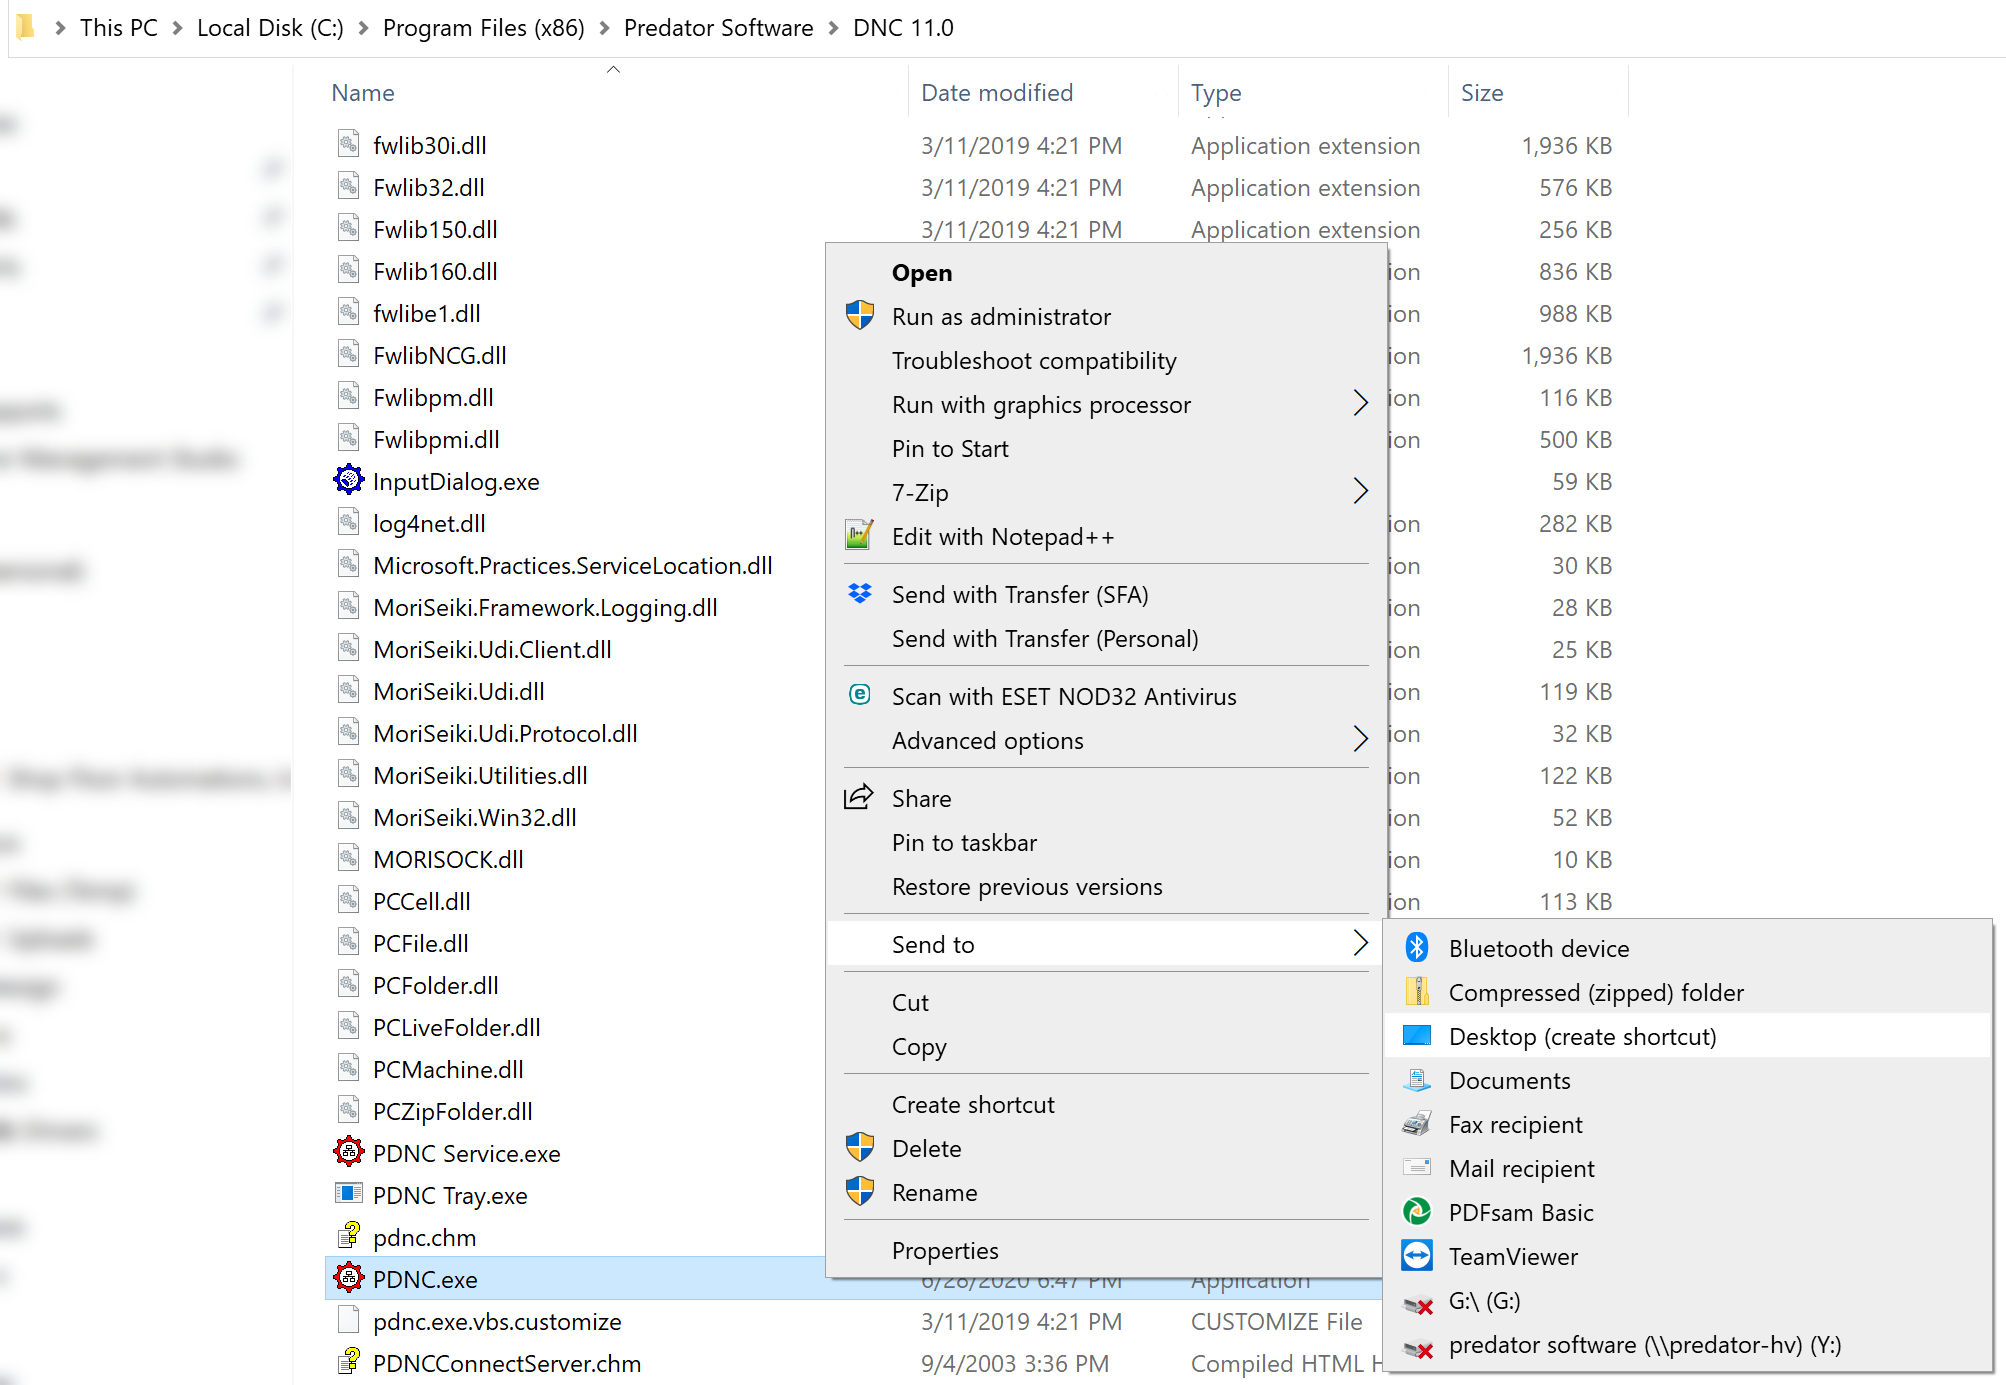The image size is (2006, 1385).
Task: Navigate to Program Files (x86) breadcrumb
Action: pos(484,28)
